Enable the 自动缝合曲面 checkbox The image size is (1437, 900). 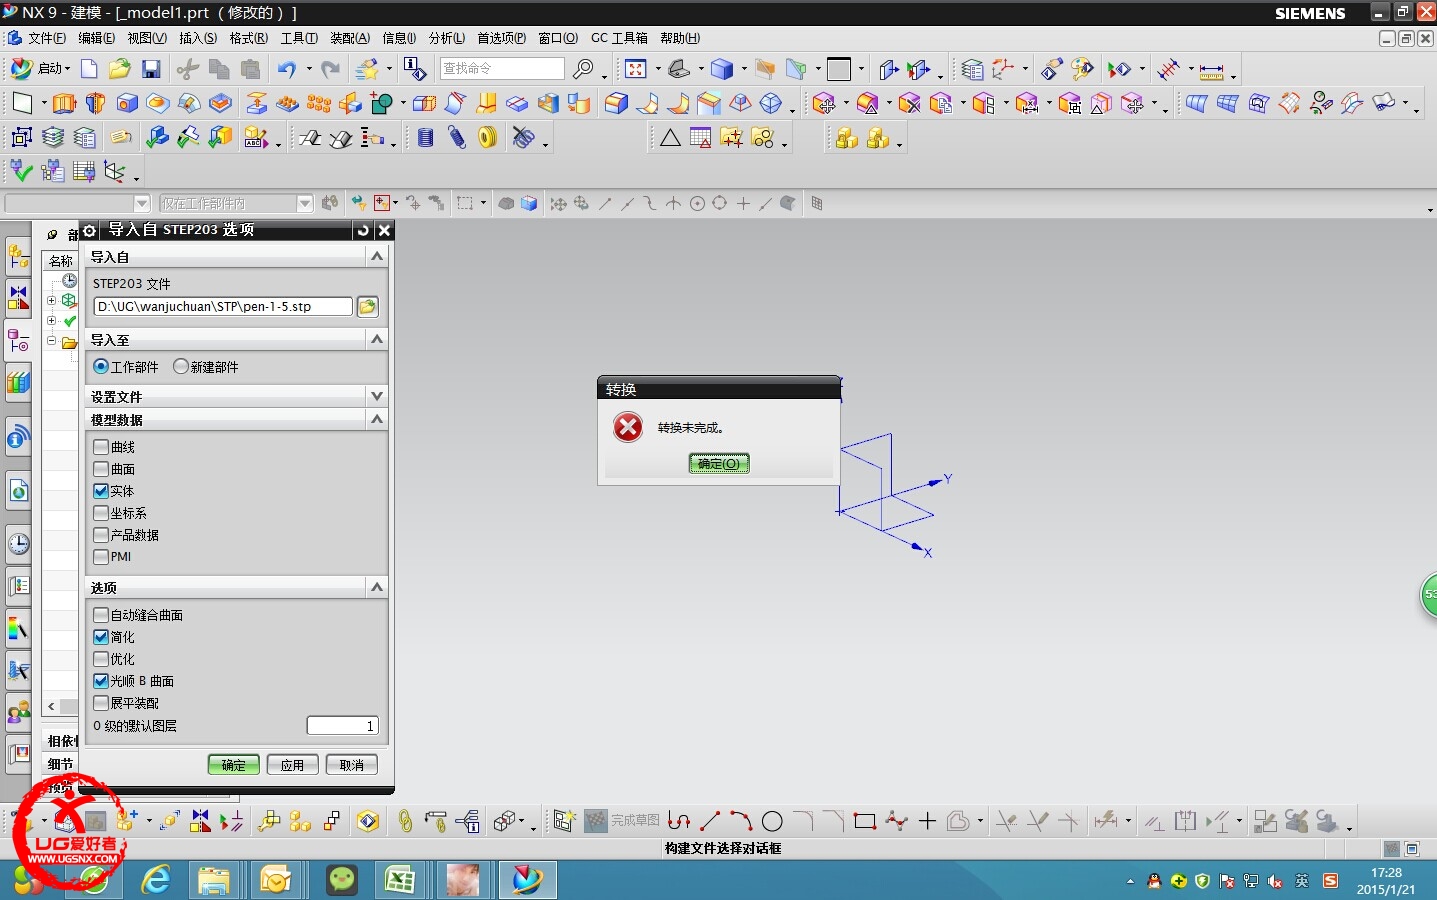[x=101, y=615]
